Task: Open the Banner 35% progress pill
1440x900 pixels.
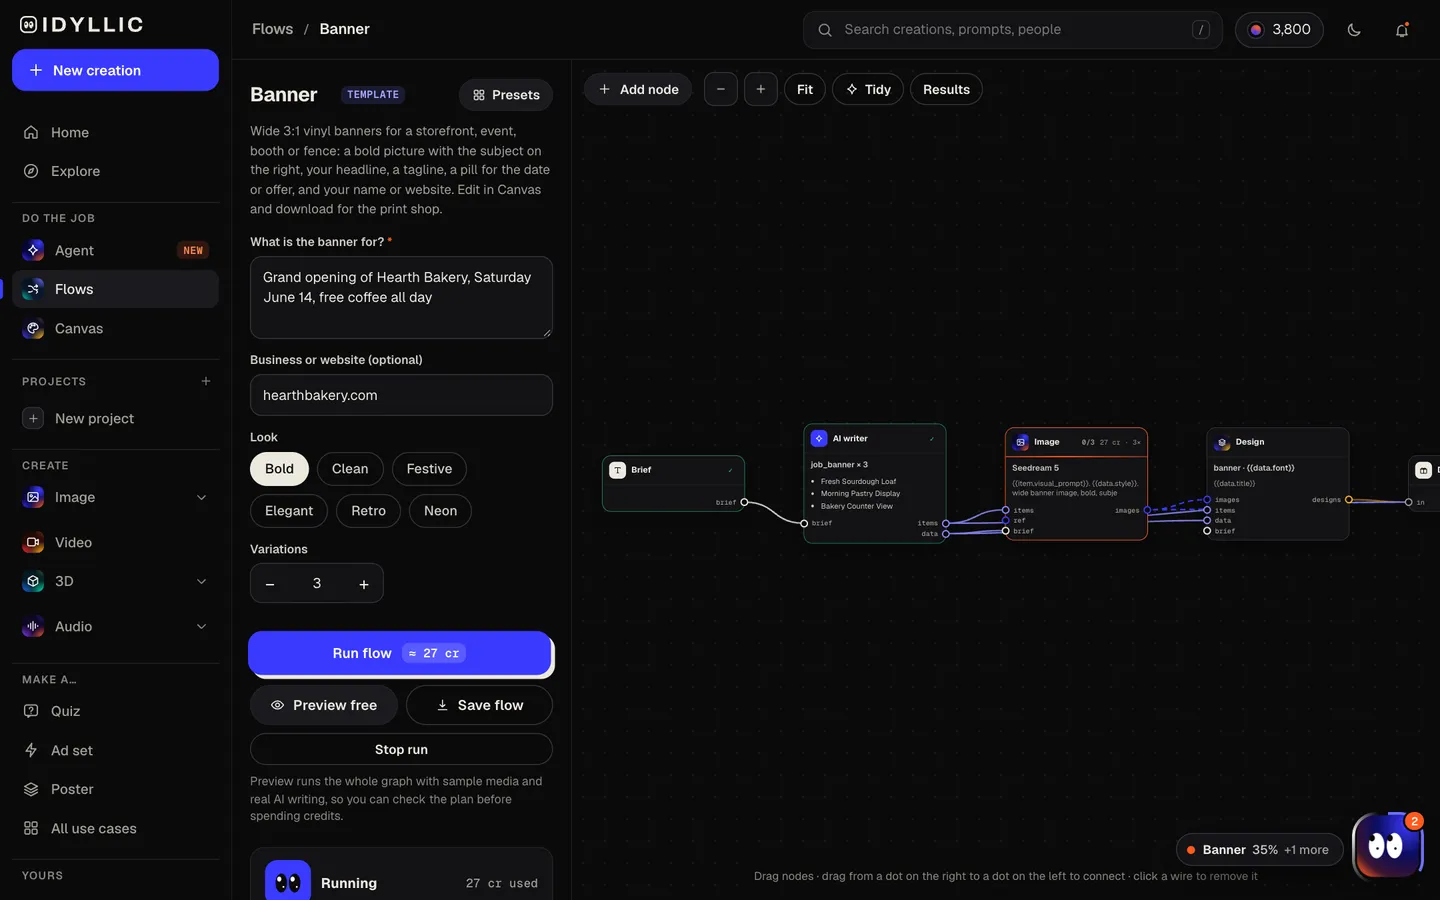Action: [x=1259, y=850]
